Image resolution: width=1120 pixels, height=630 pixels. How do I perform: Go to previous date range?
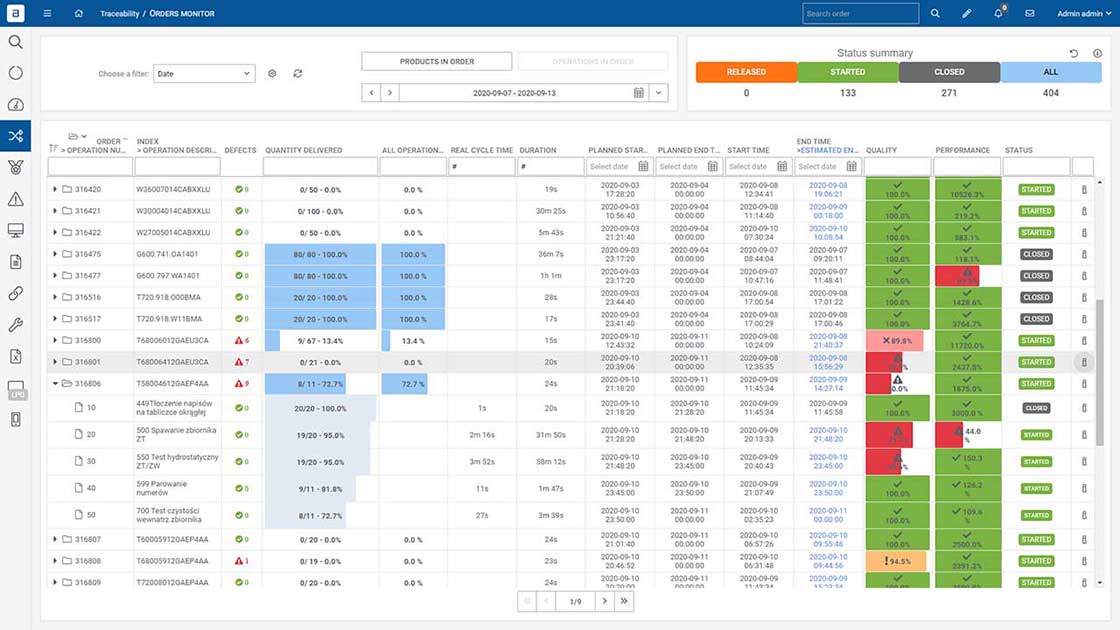point(371,93)
